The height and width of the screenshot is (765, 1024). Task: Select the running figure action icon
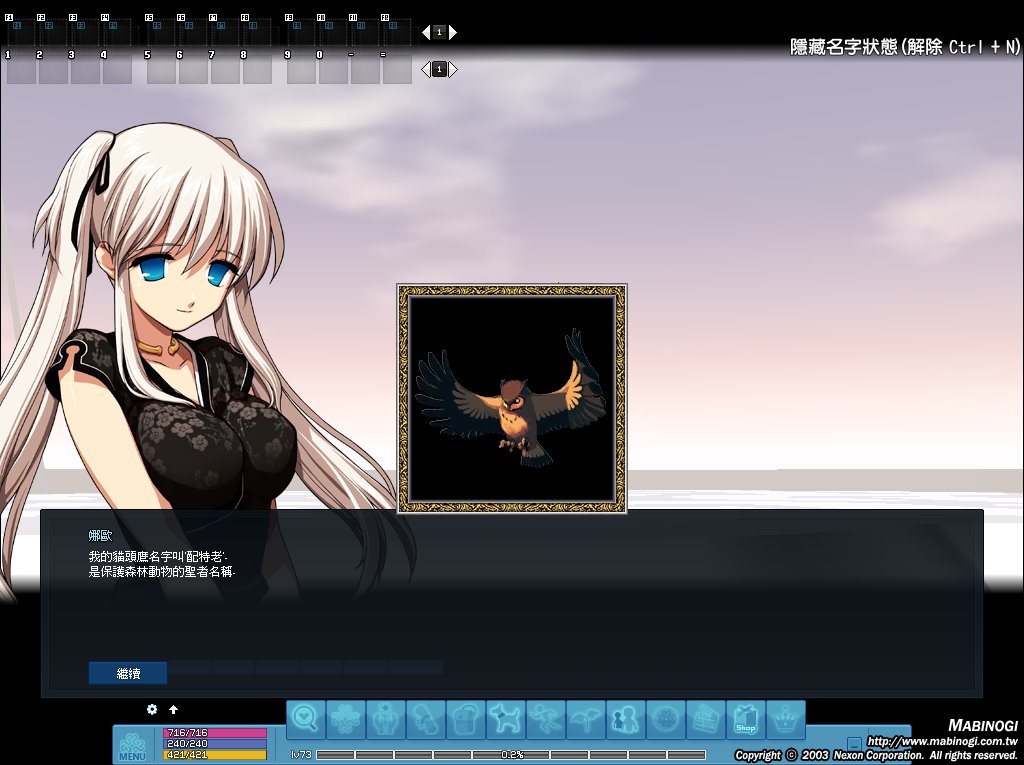click(546, 719)
